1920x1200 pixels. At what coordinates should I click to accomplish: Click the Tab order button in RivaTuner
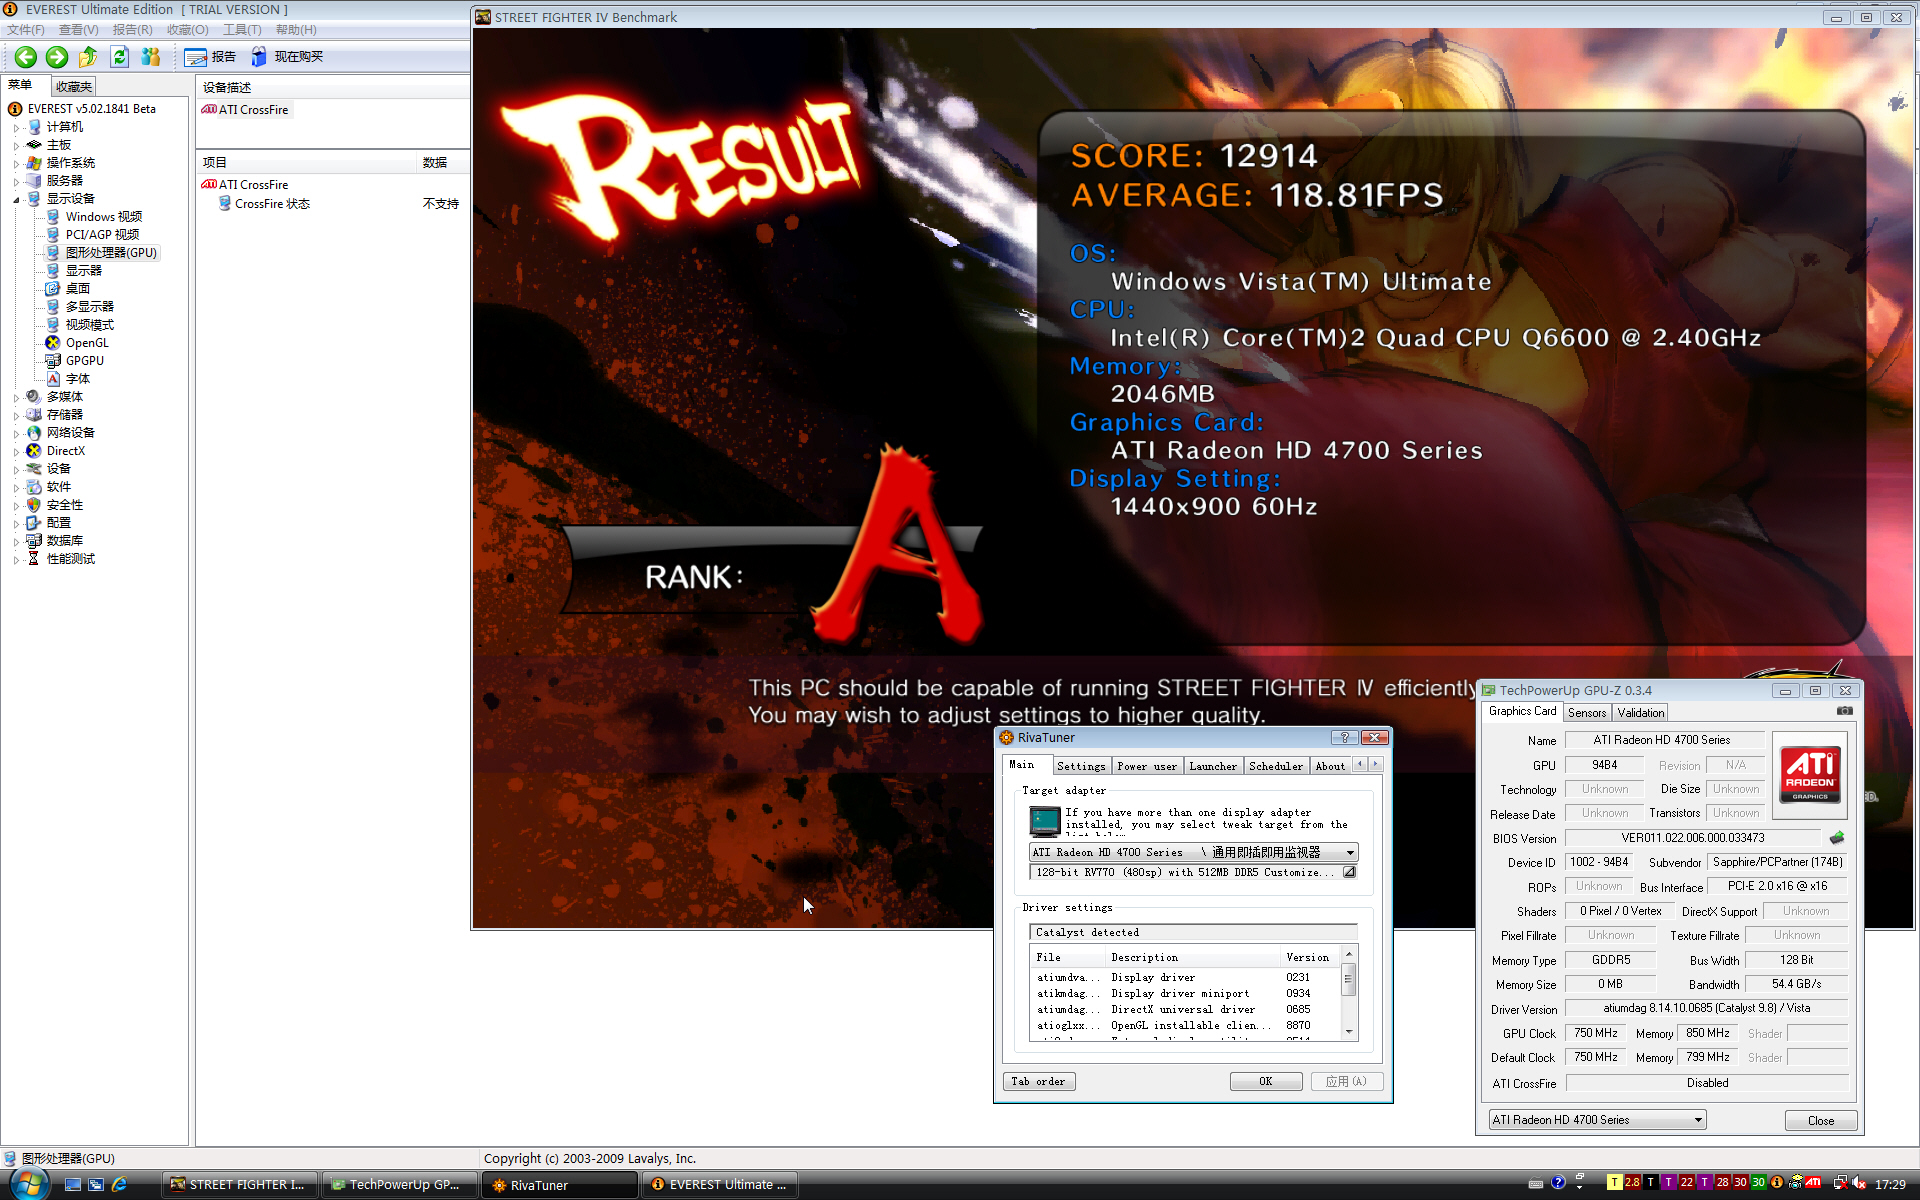[1038, 1081]
